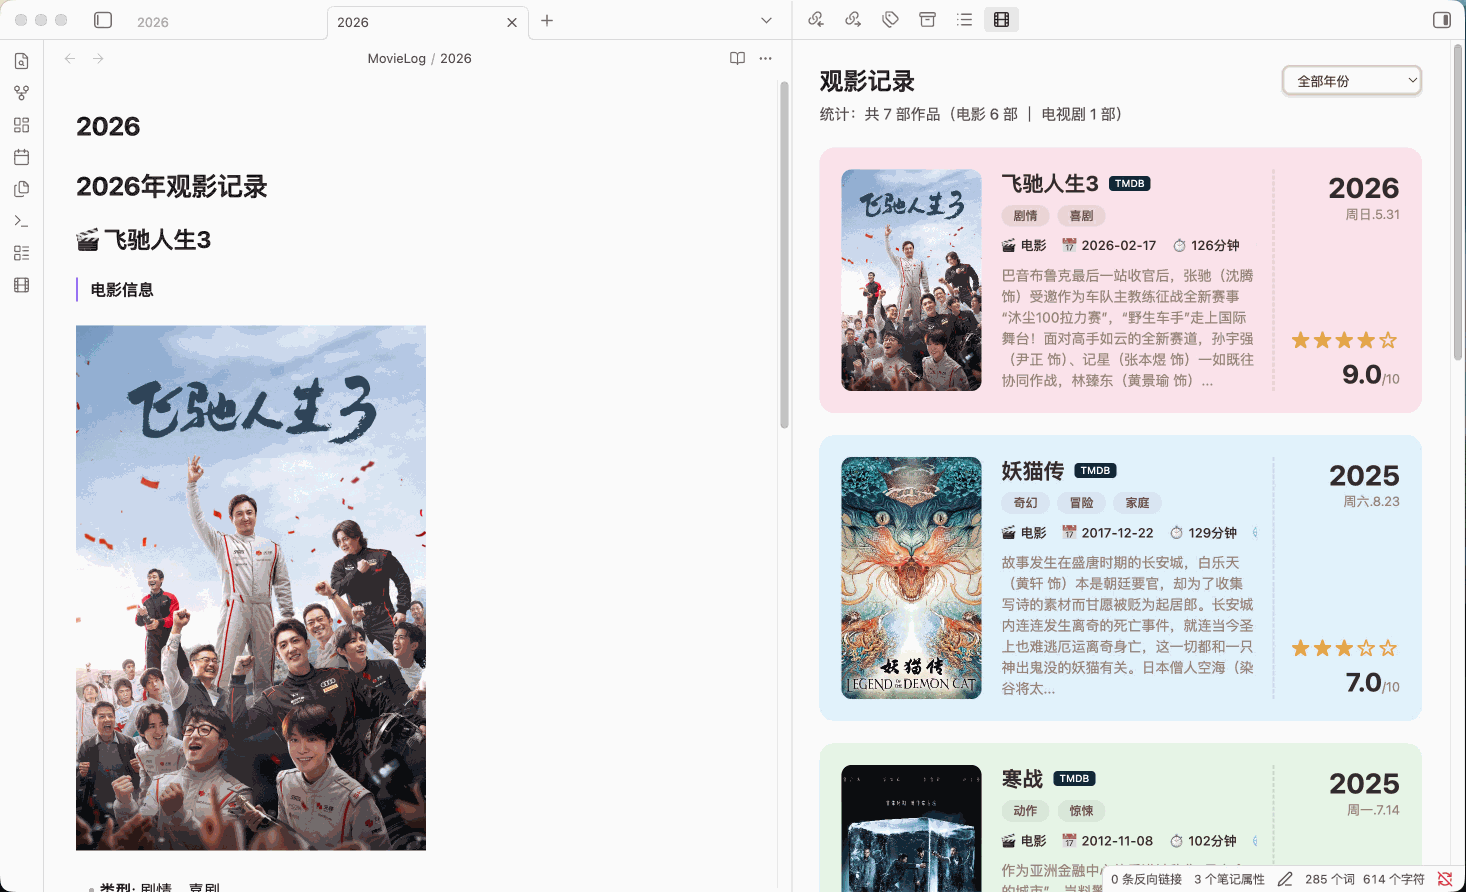This screenshot has height=892, width=1466.
Task: Click MovieLog in the breadcrumb path
Action: (397, 58)
